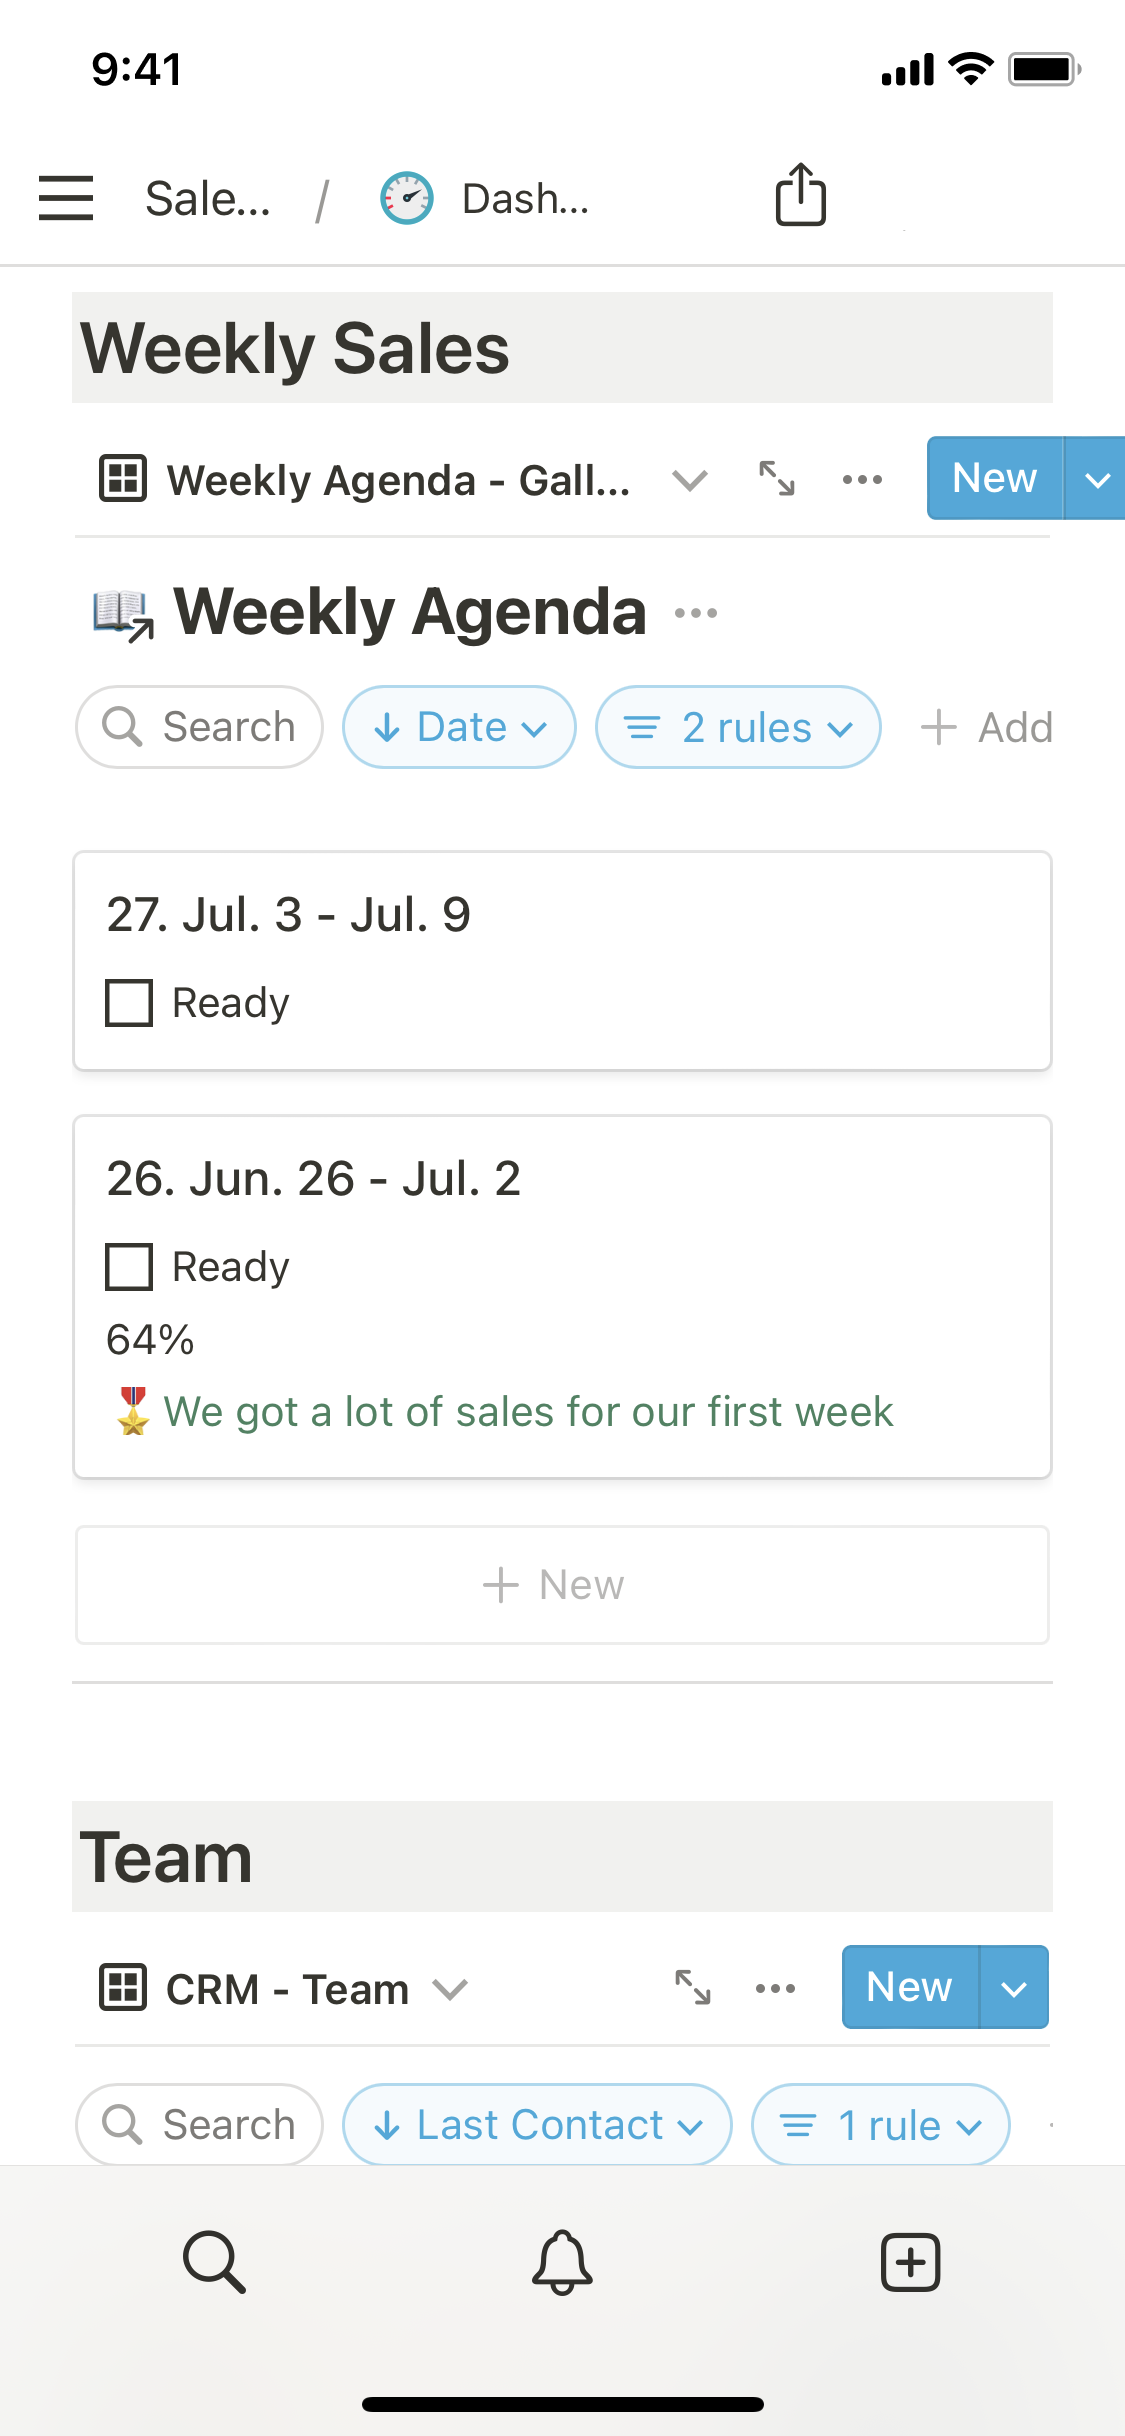Viewport: 1125px width, 2436px height.
Task: Open the Date sort dropdown
Action: tap(459, 727)
